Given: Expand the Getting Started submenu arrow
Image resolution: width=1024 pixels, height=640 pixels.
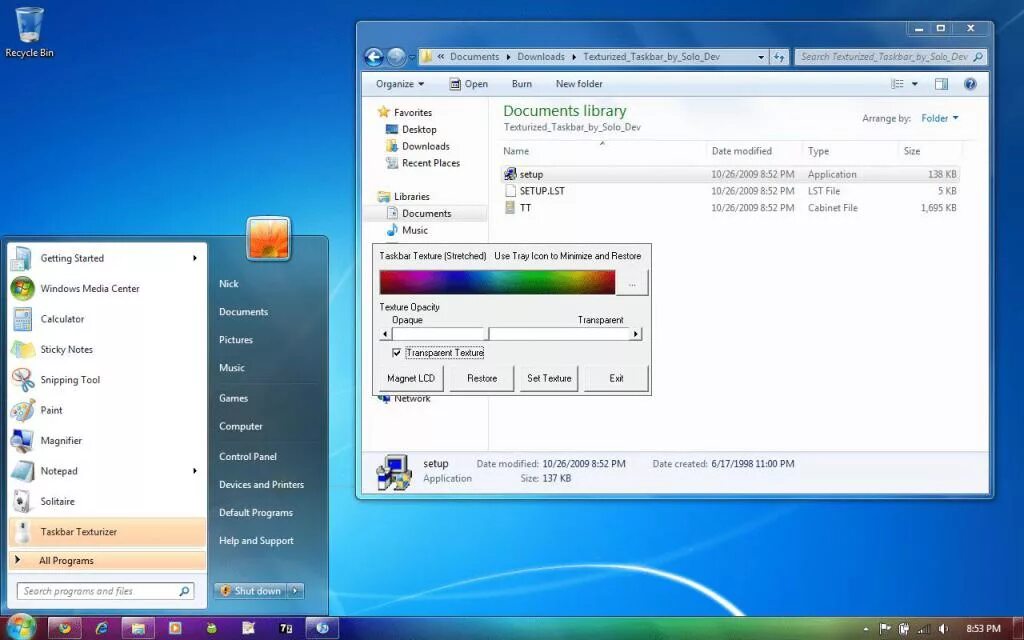Looking at the screenshot, I should click(x=195, y=259).
